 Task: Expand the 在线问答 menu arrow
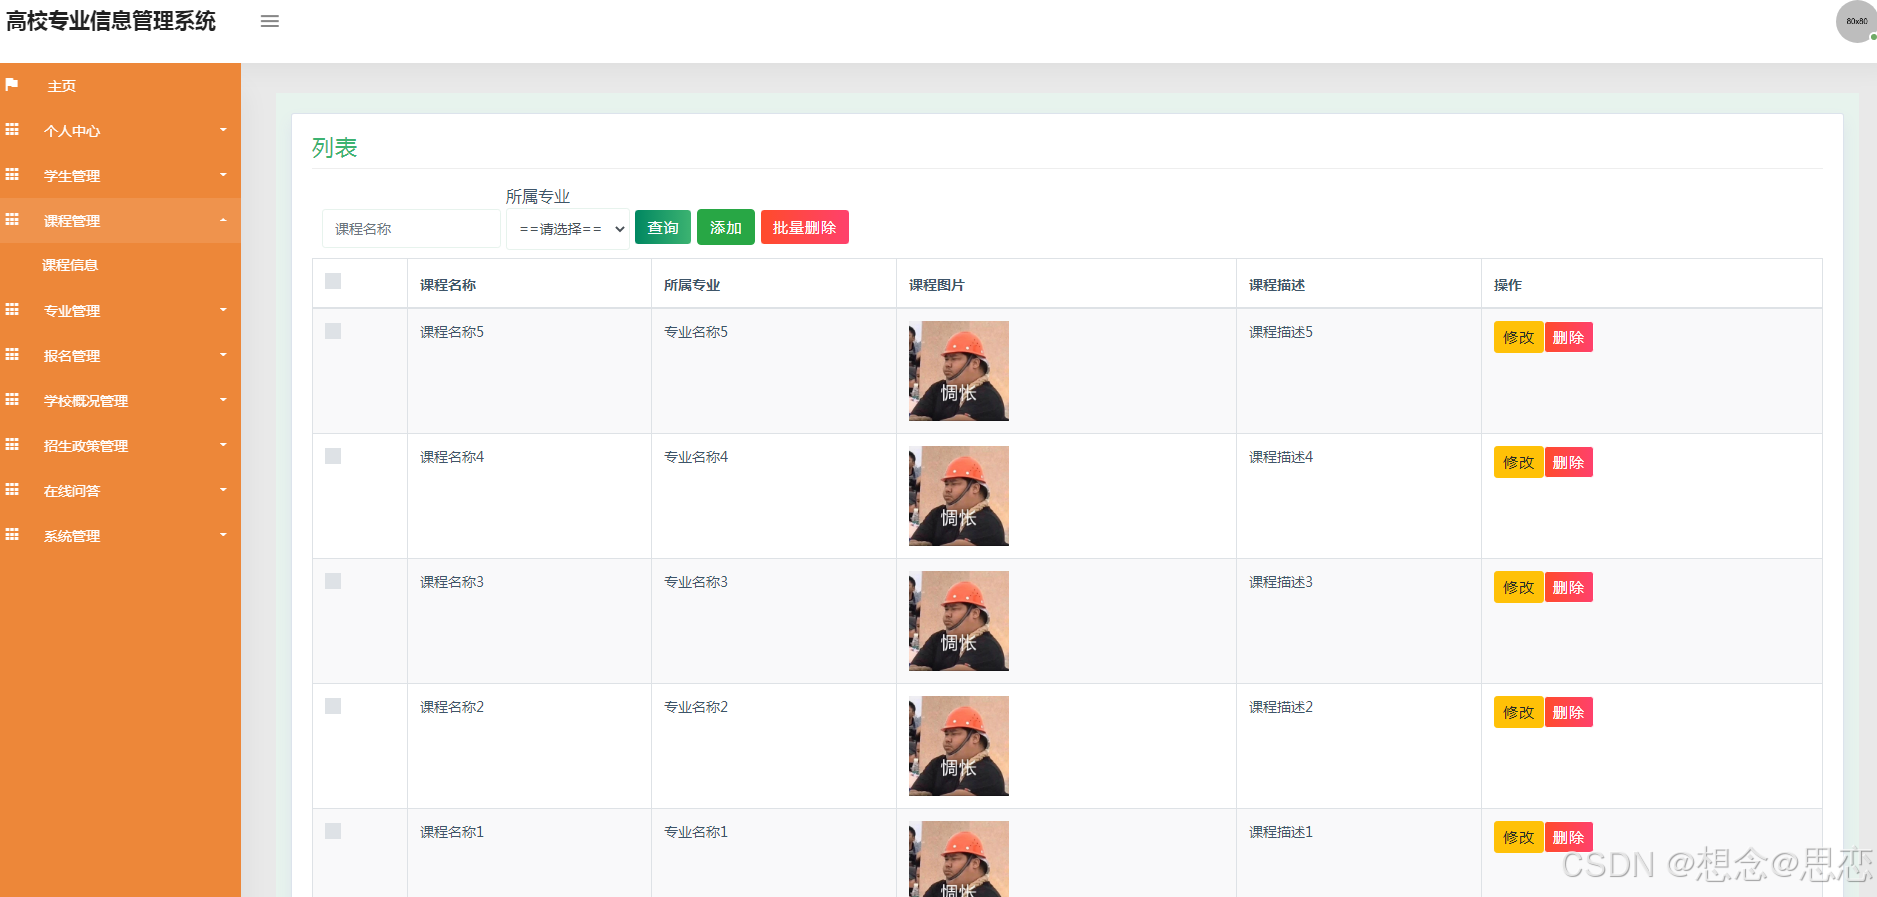223,490
